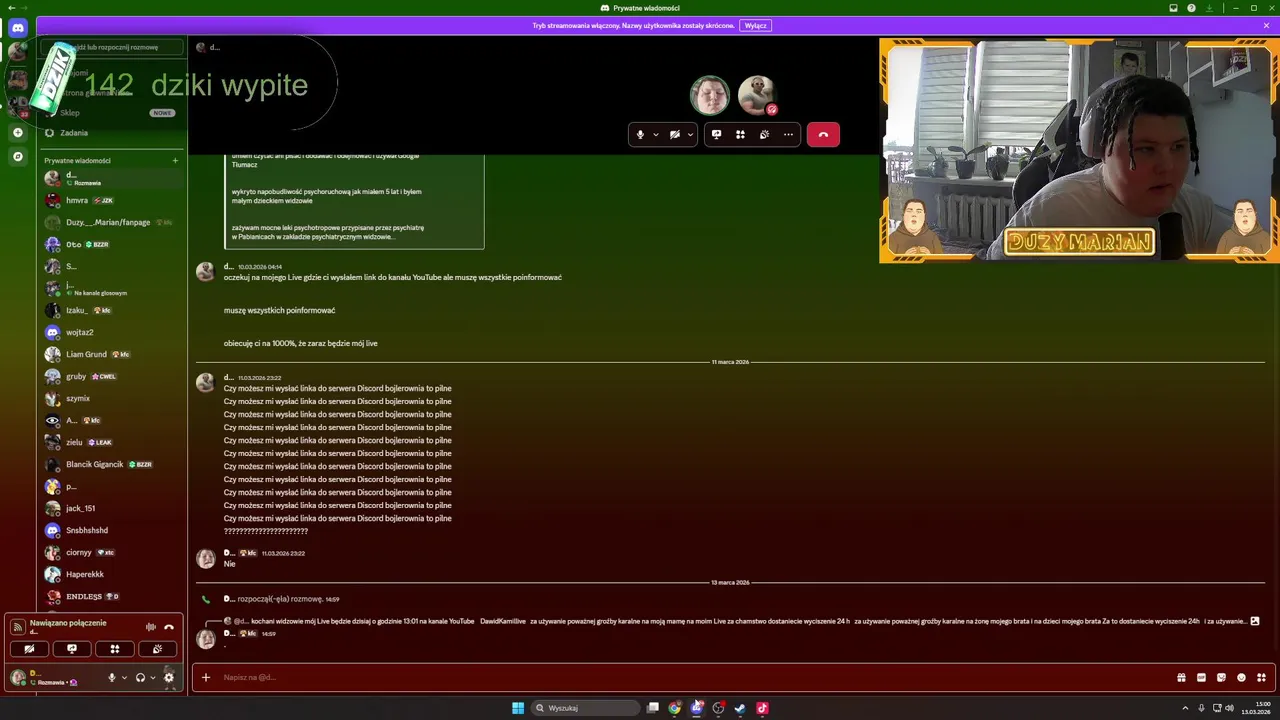
Task: Open Discord inbox icon in title bar
Action: click(x=1174, y=8)
